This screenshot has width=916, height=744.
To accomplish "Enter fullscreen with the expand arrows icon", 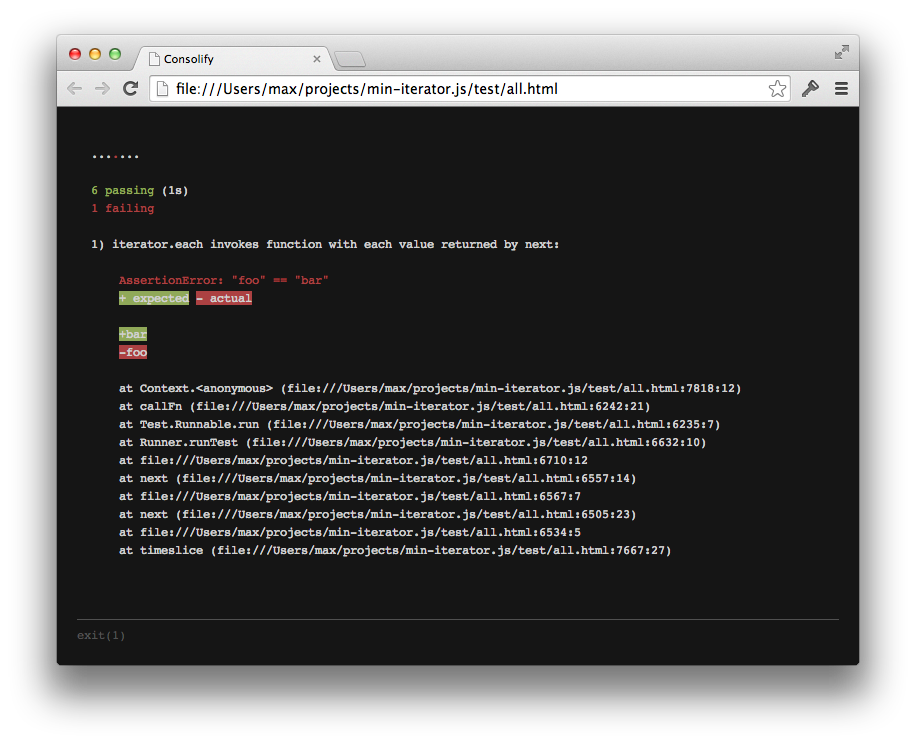I will click(x=842, y=52).
